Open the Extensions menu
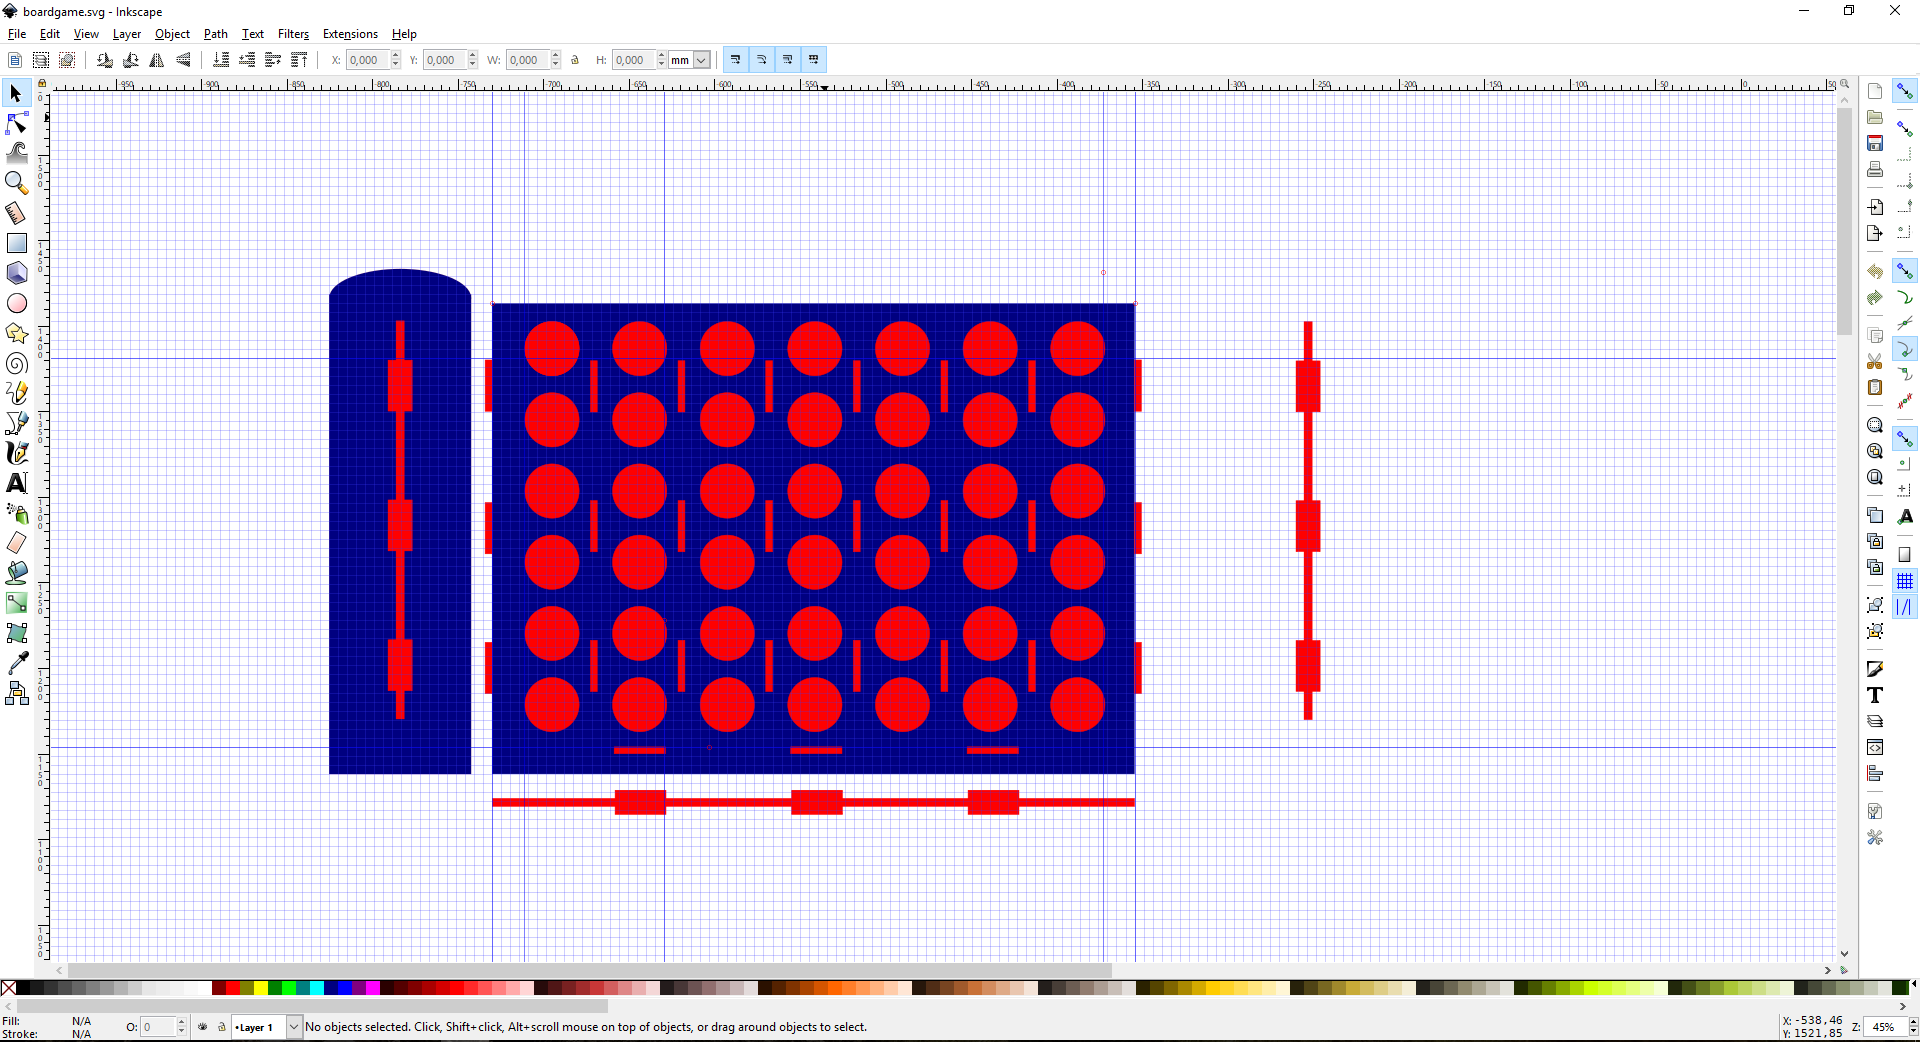1920x1042 pixels. (350, 34)
